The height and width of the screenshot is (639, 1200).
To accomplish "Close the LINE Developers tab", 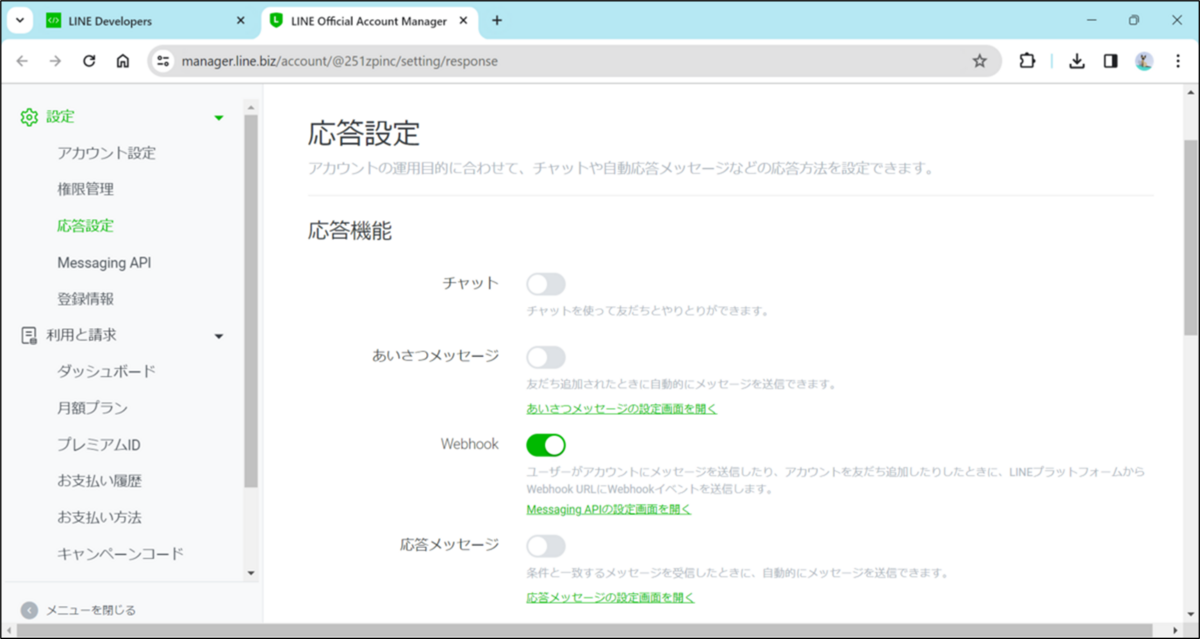I will pos(240,20).
